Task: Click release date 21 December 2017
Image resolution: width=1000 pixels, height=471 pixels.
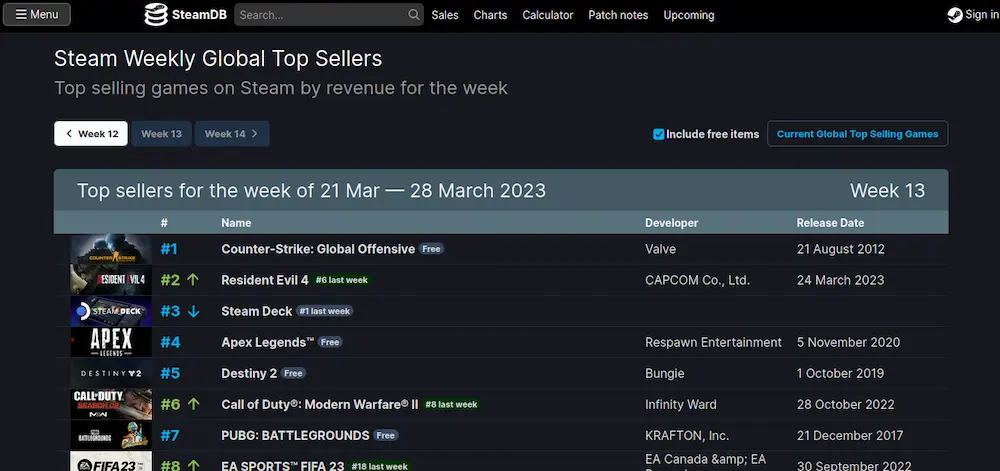Action: click(x=850, y=436)
